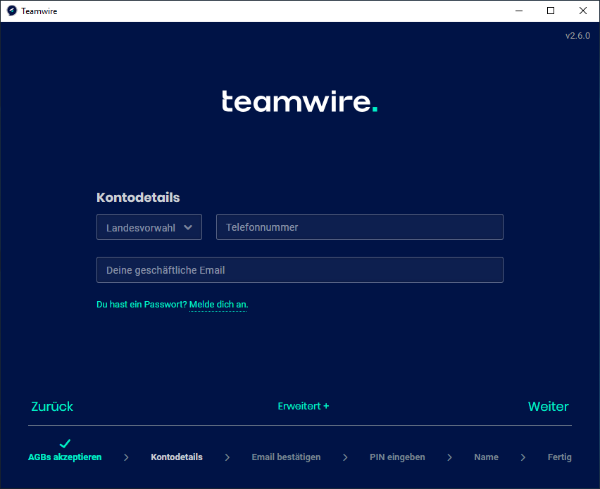Select the Kontodetails step label

click(176, 457)
